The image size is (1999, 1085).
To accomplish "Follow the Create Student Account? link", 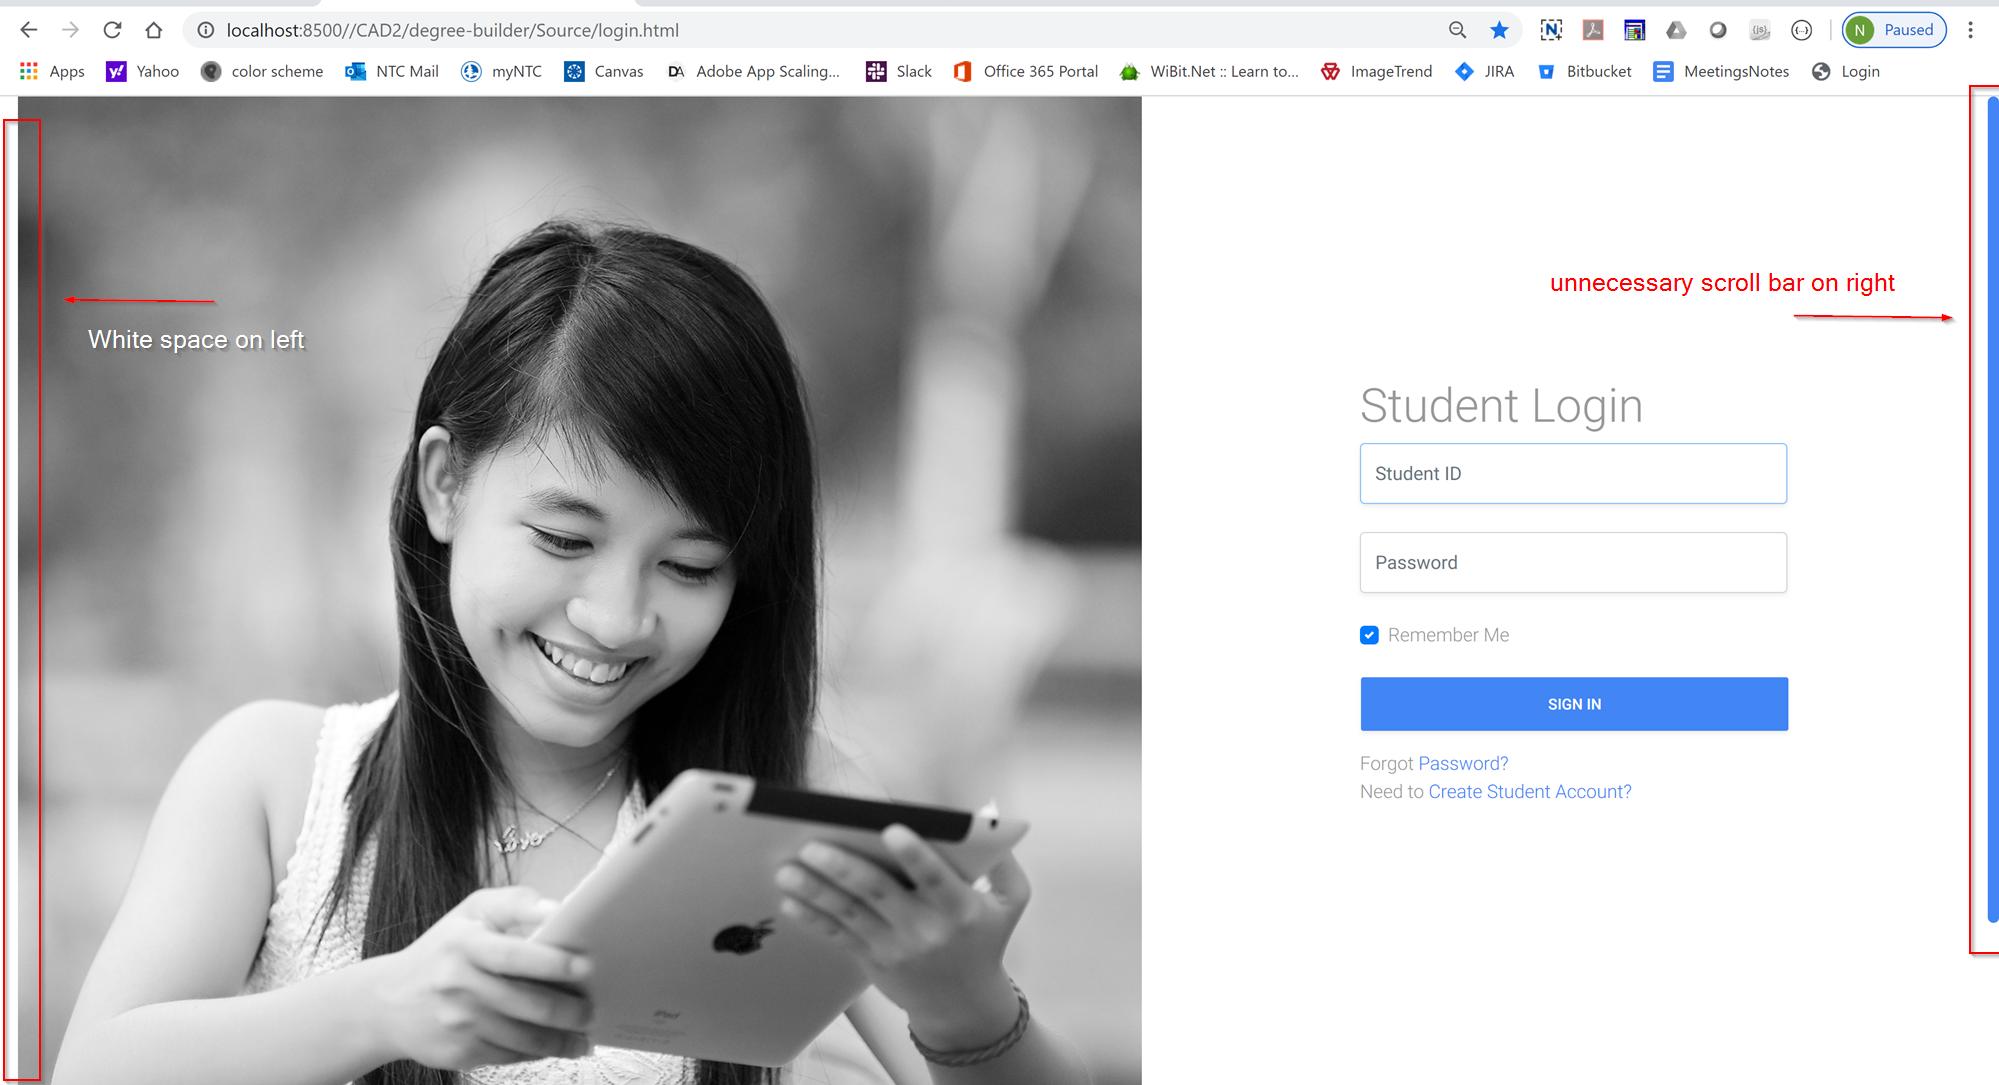I will 1529,791.
